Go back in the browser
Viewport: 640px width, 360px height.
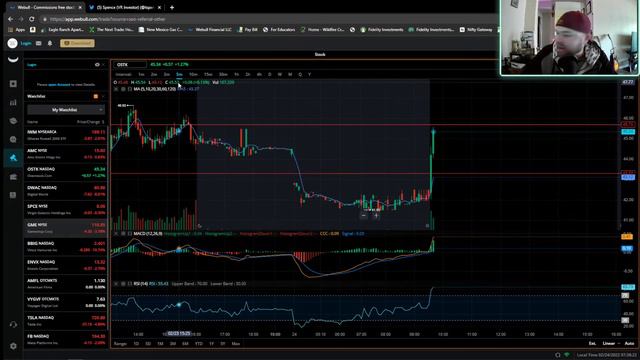pyautogui.click(x=10, y=19)
